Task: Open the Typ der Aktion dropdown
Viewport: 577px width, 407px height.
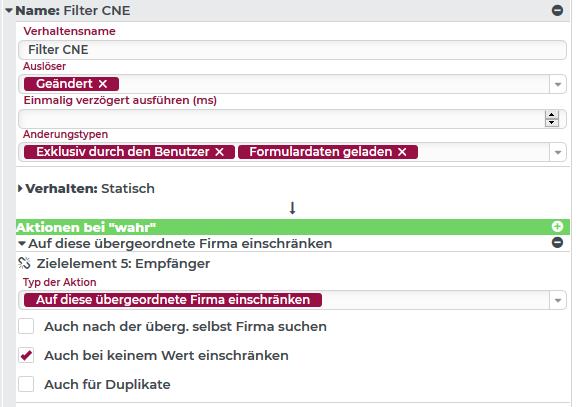Action: (558, 300)
